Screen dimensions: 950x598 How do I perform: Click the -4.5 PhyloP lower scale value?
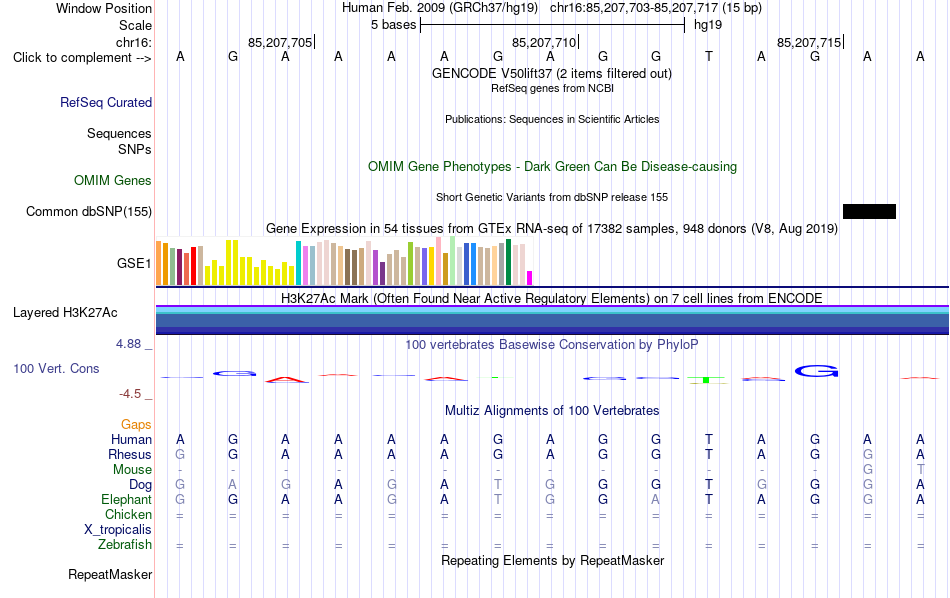(130, 394)
